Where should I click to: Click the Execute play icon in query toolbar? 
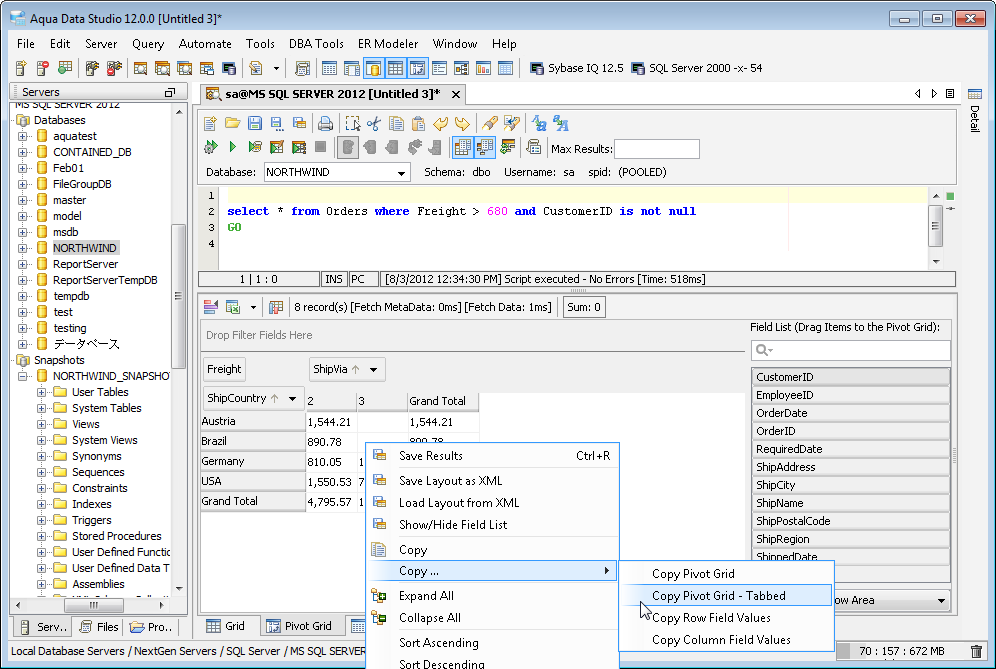tap(232, 148)
